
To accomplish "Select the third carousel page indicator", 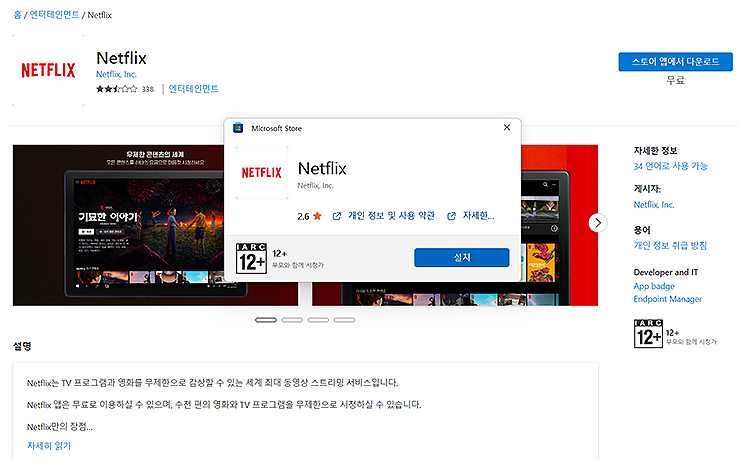I will 318,320.
